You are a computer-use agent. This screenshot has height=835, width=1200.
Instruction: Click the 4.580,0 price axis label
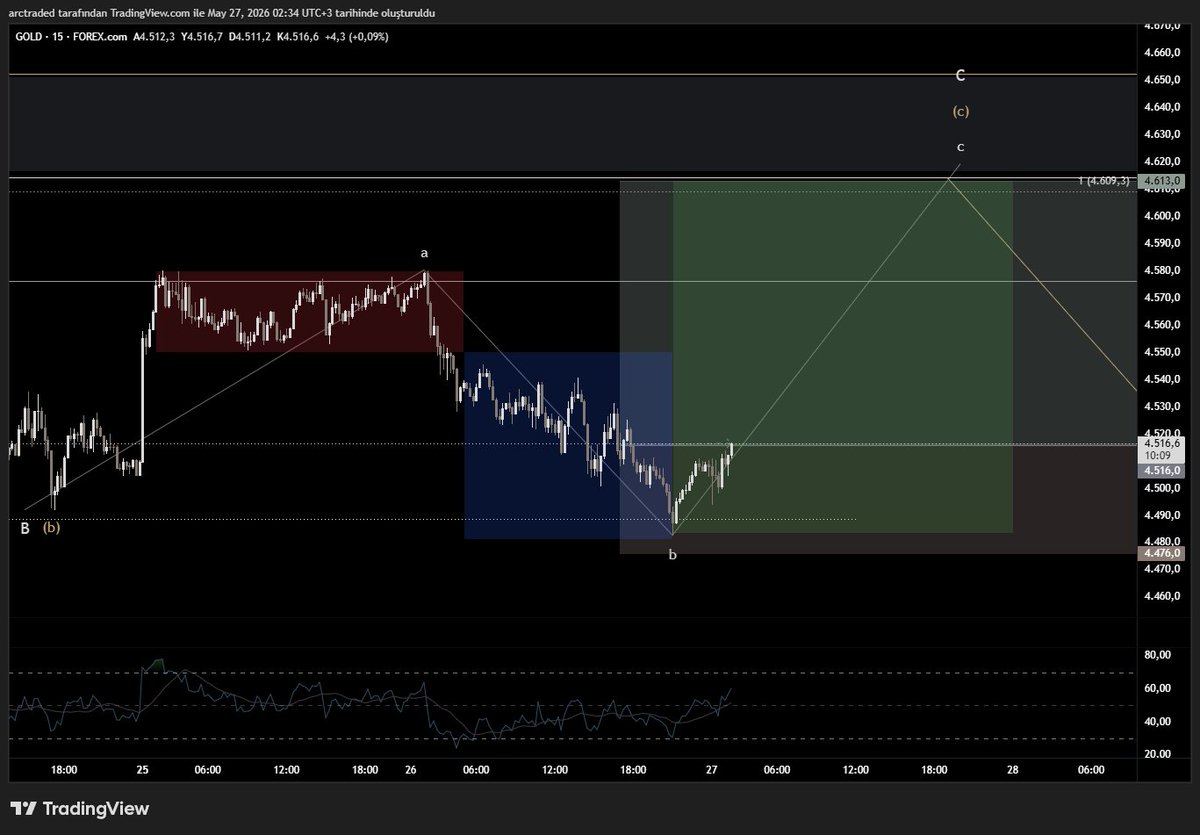click(x=1163, y=270)
